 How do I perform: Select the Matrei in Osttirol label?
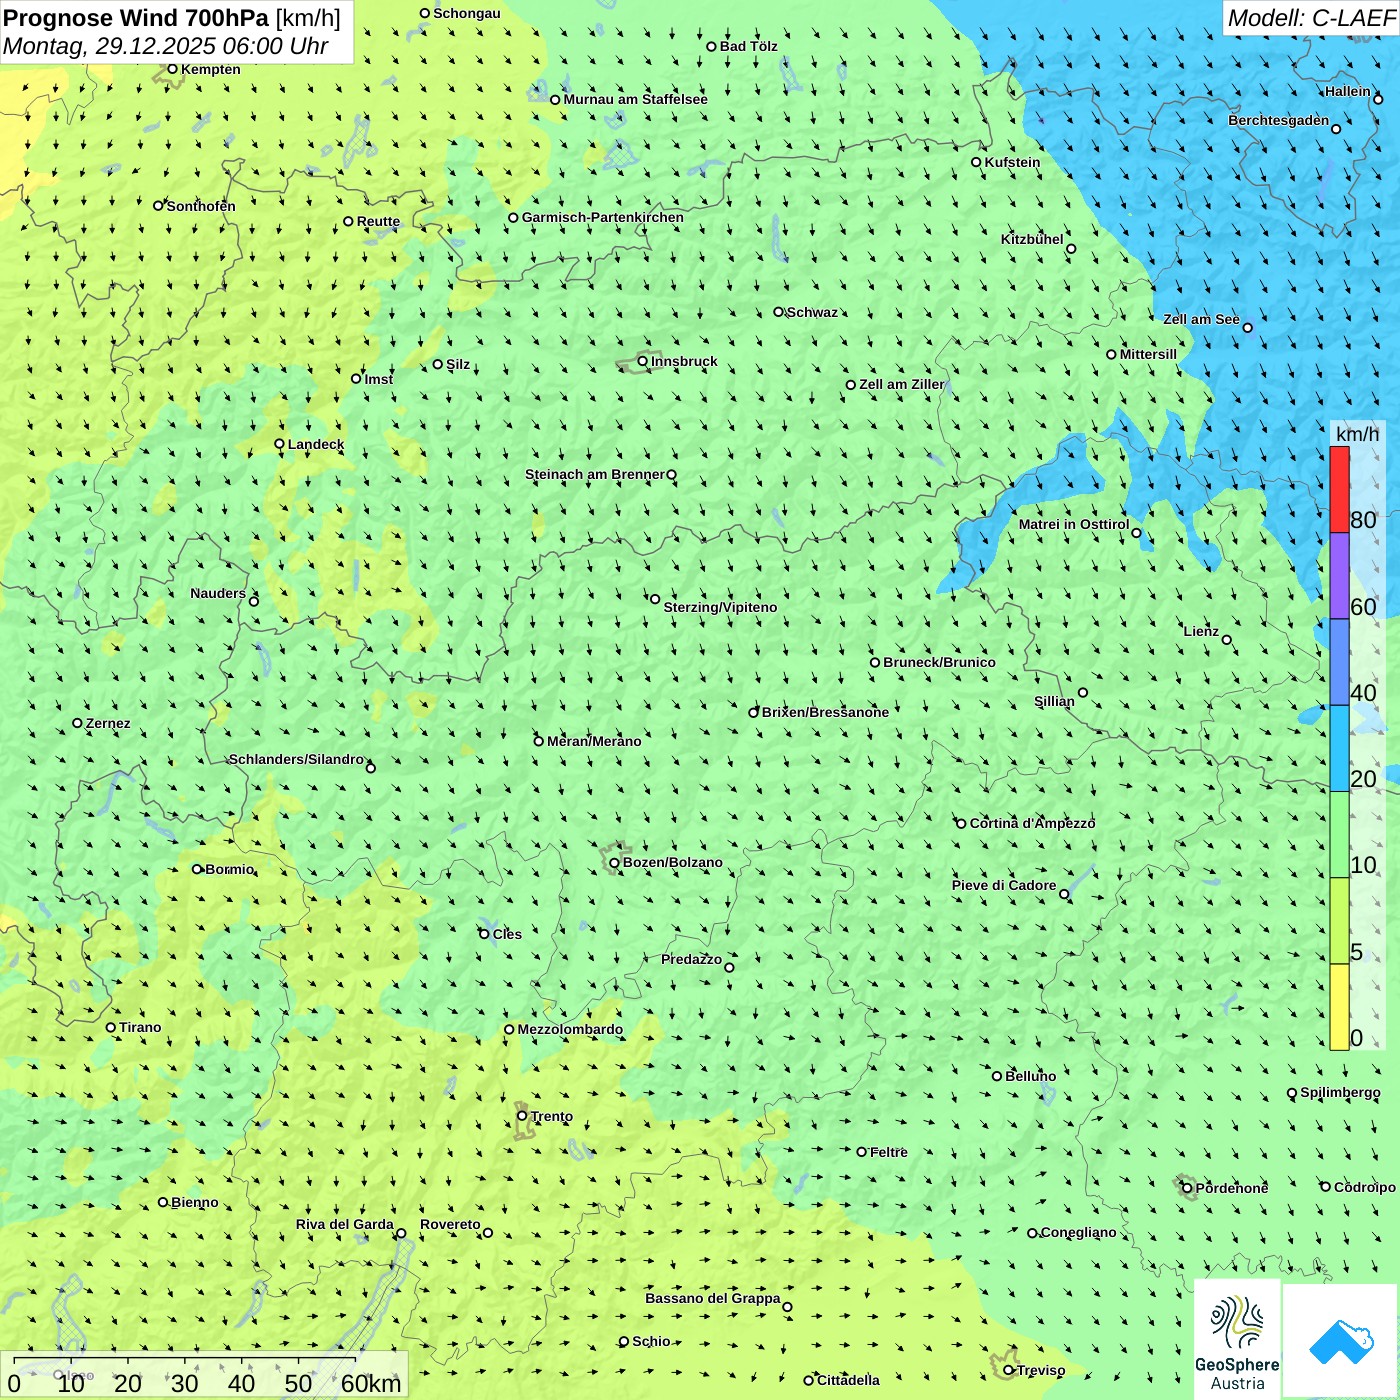pyautogui.click(x=1074, y=524)
